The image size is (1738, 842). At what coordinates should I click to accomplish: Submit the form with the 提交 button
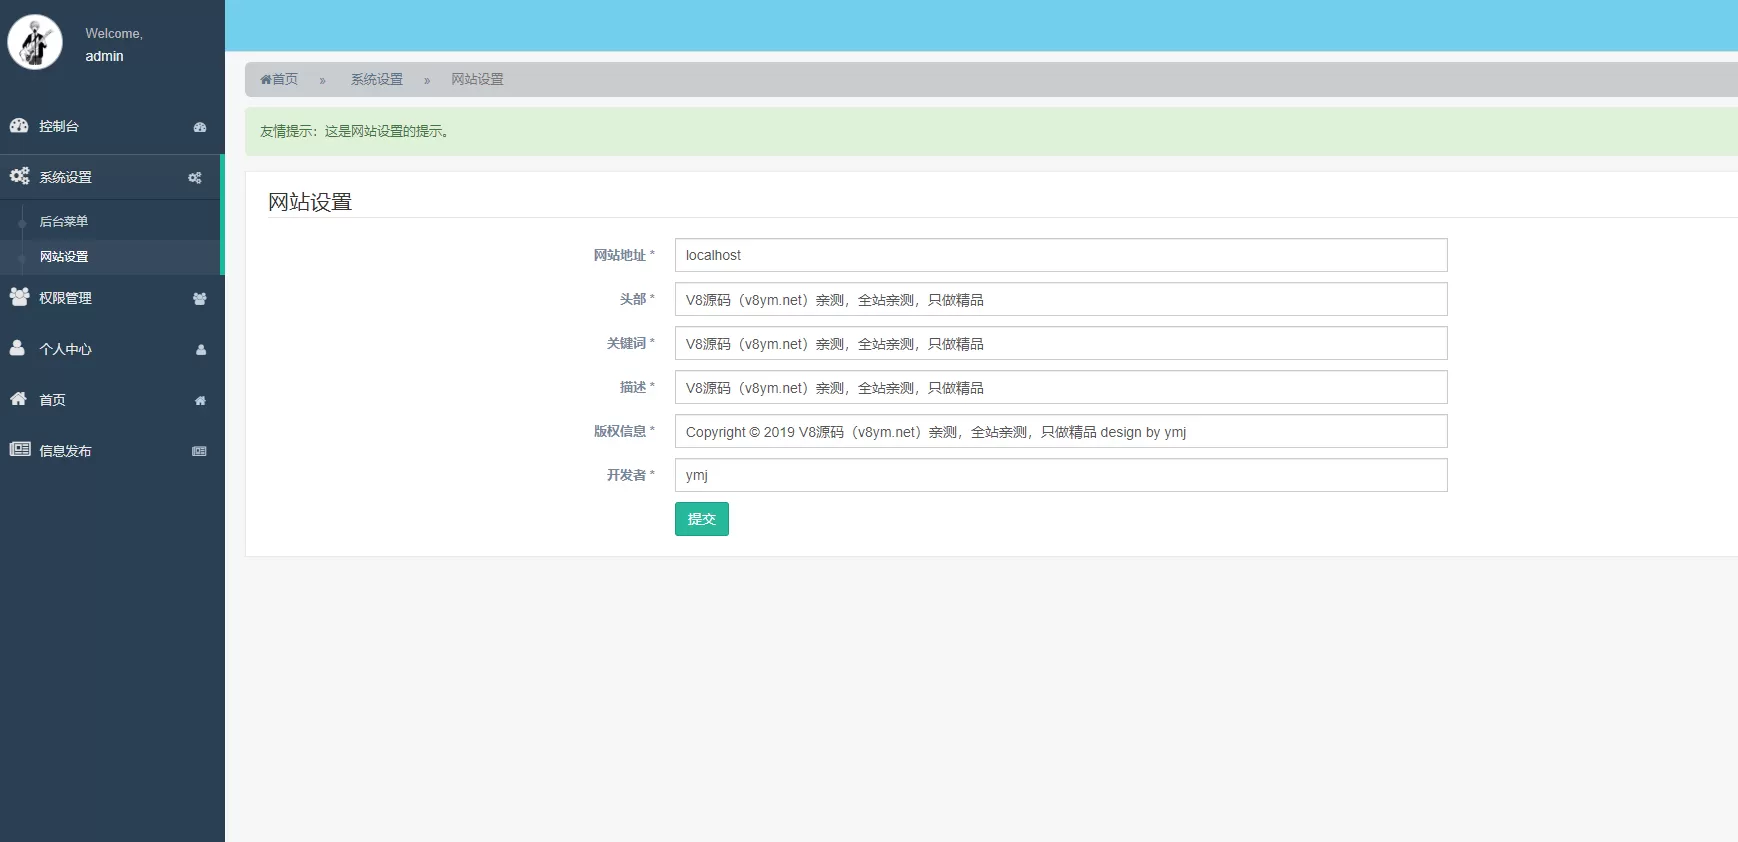click(x=701, y=519)
